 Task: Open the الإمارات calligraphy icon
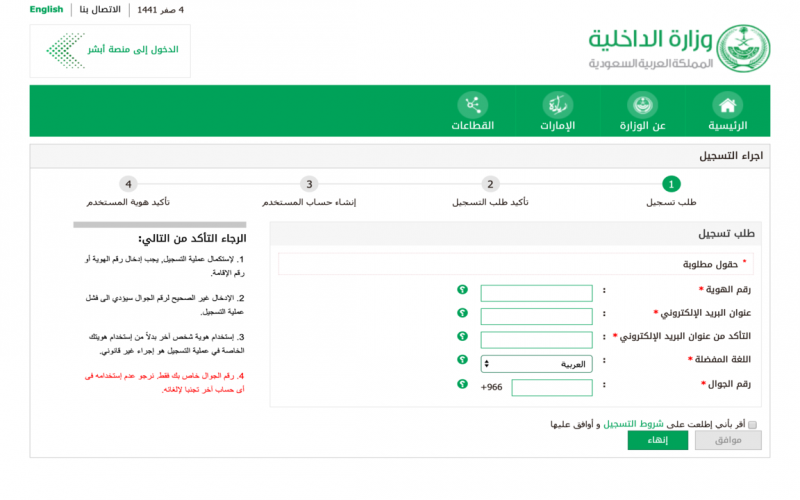[x=558, y=105]
